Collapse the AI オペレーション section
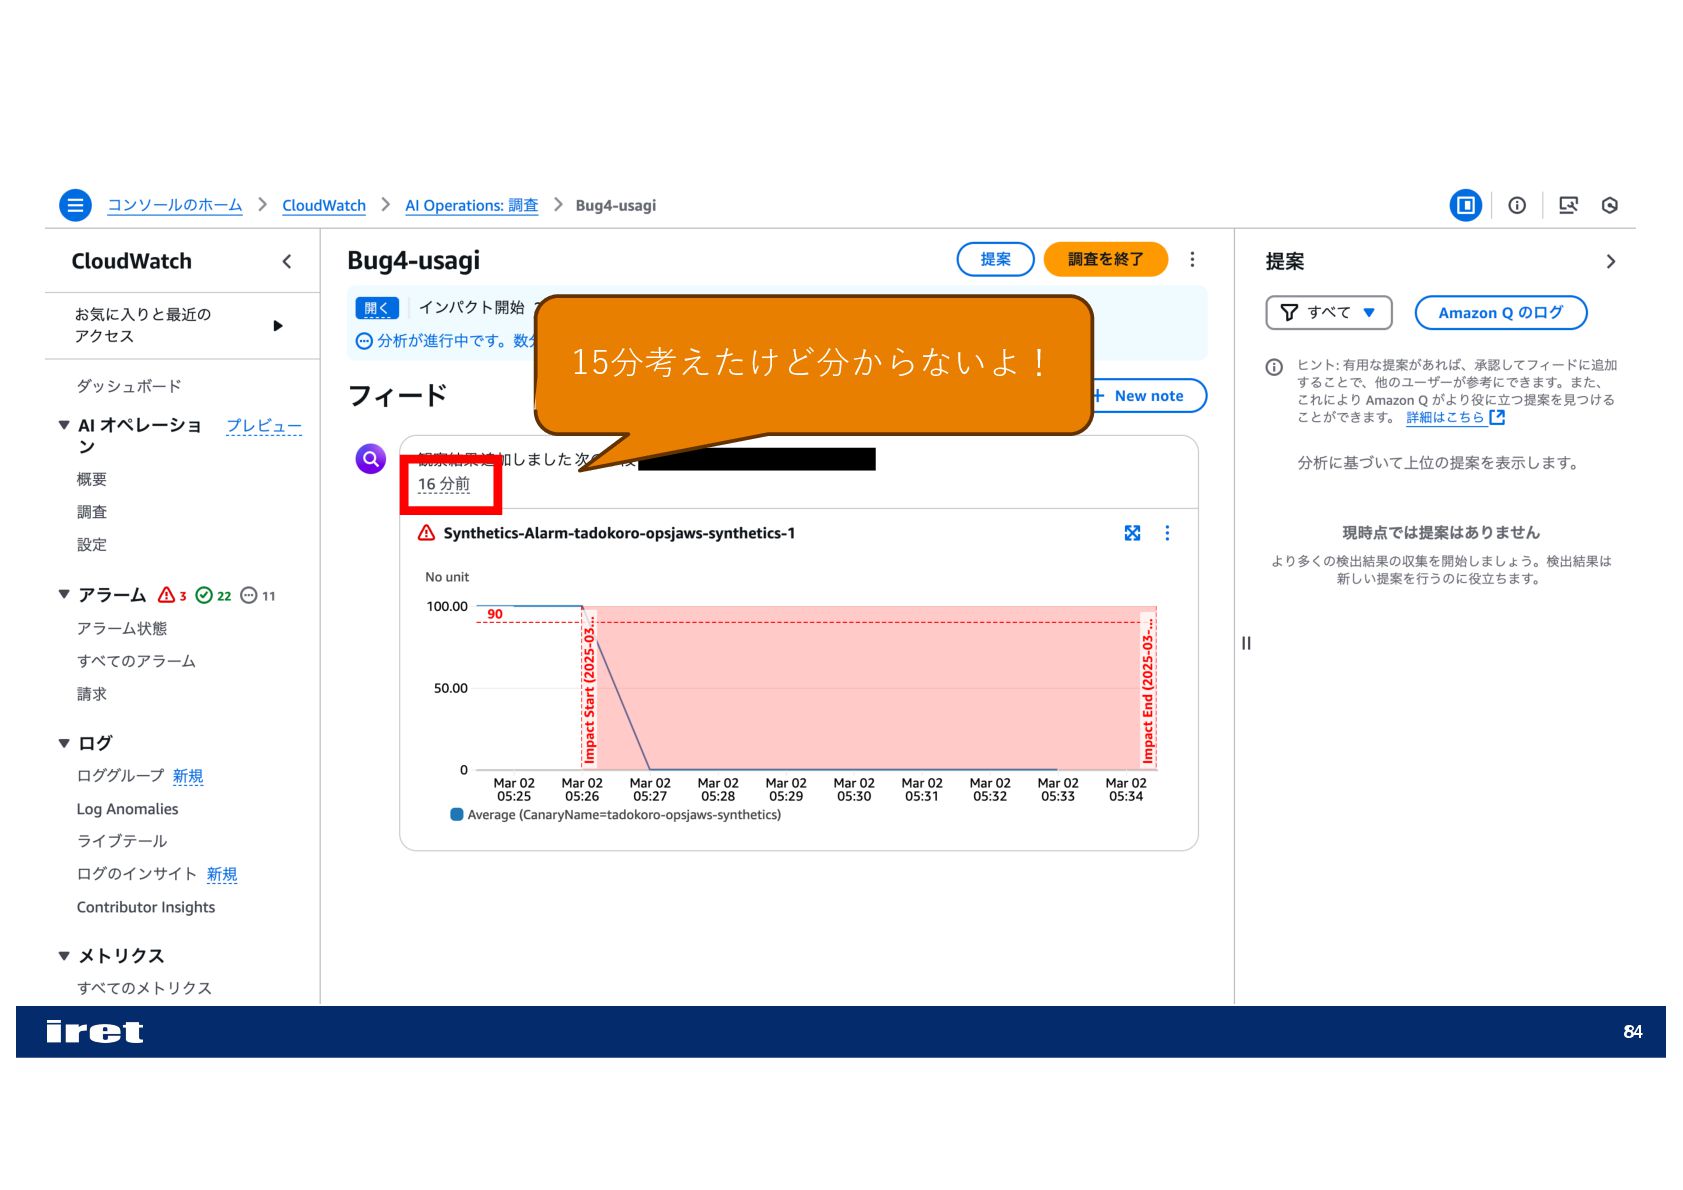Viewport: 1683px width, 1190px height. coord(64,425)
